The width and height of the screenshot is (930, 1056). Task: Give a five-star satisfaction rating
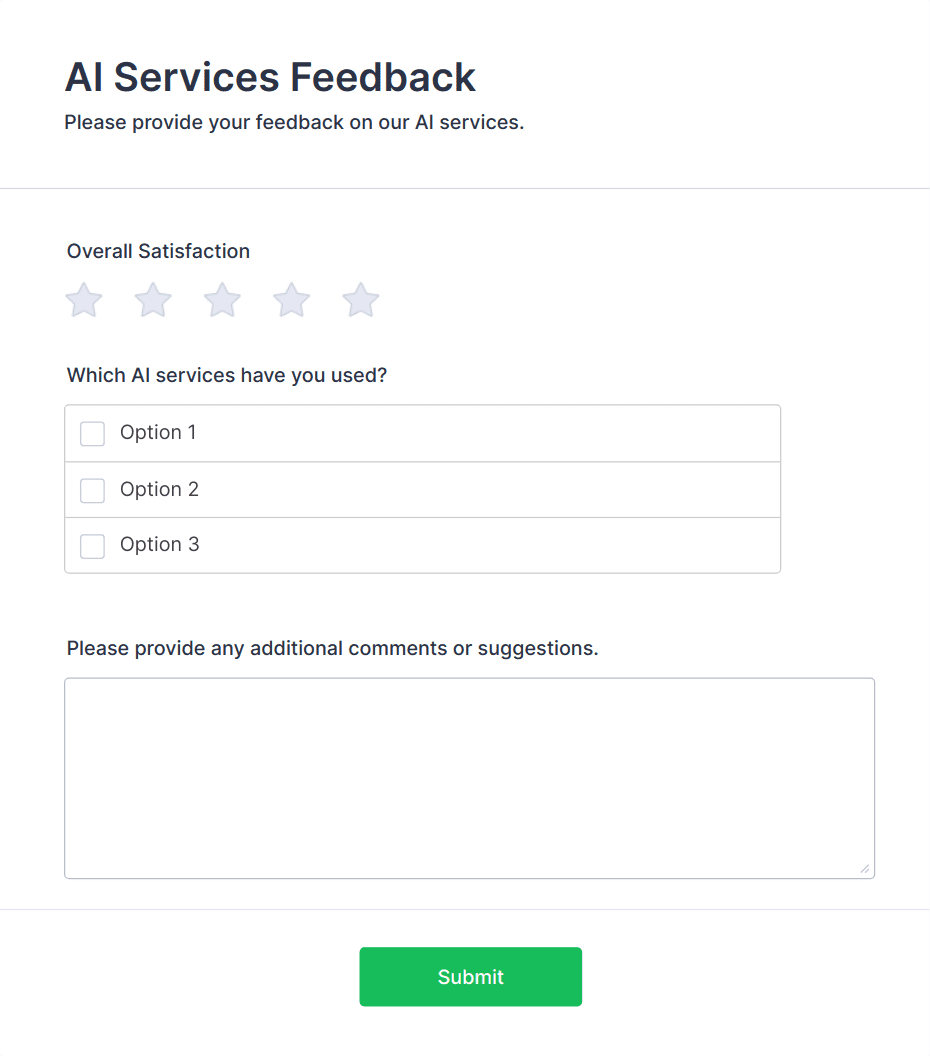(359, 299)
